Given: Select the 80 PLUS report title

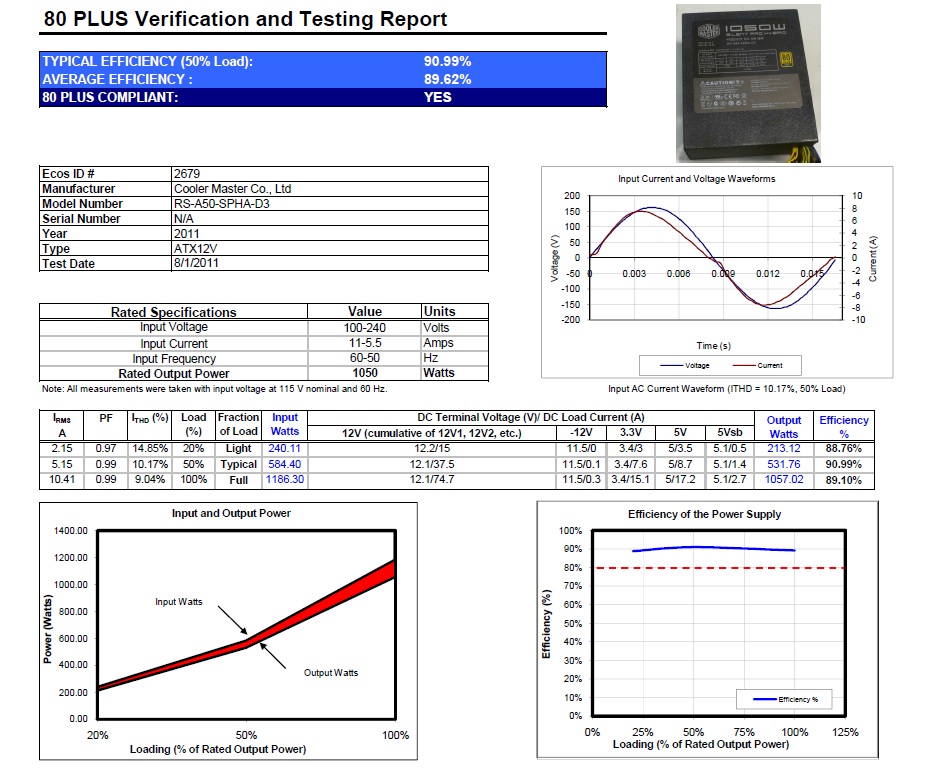Looking at the screenshot, I should [x=246, y=19].
